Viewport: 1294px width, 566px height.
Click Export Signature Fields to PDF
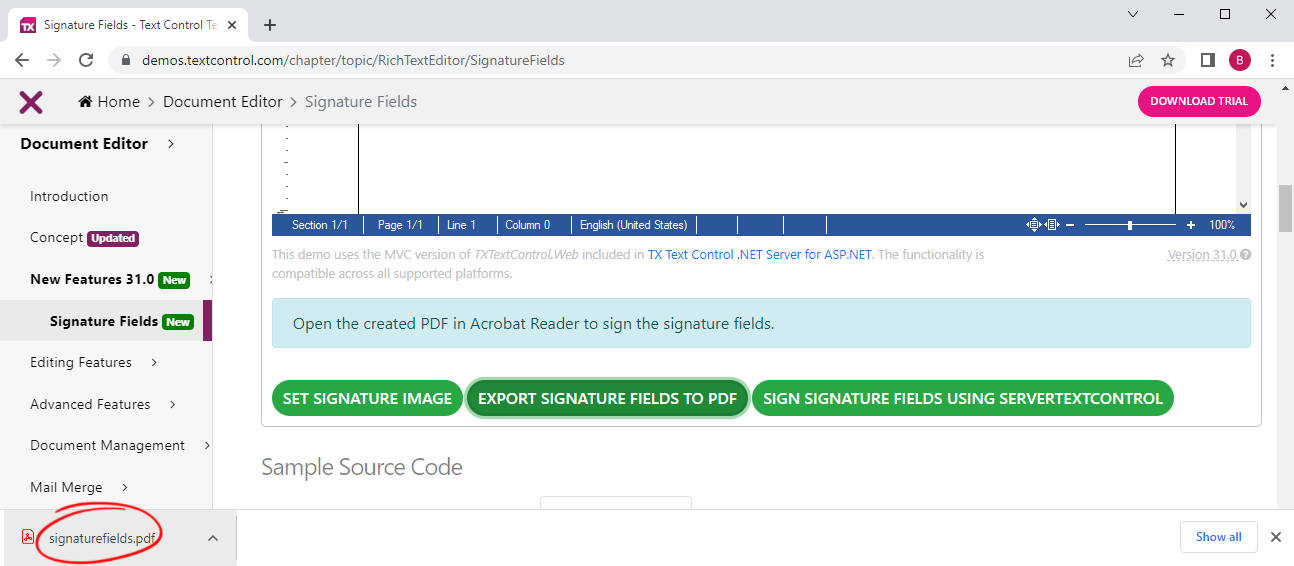pos(607,398)
